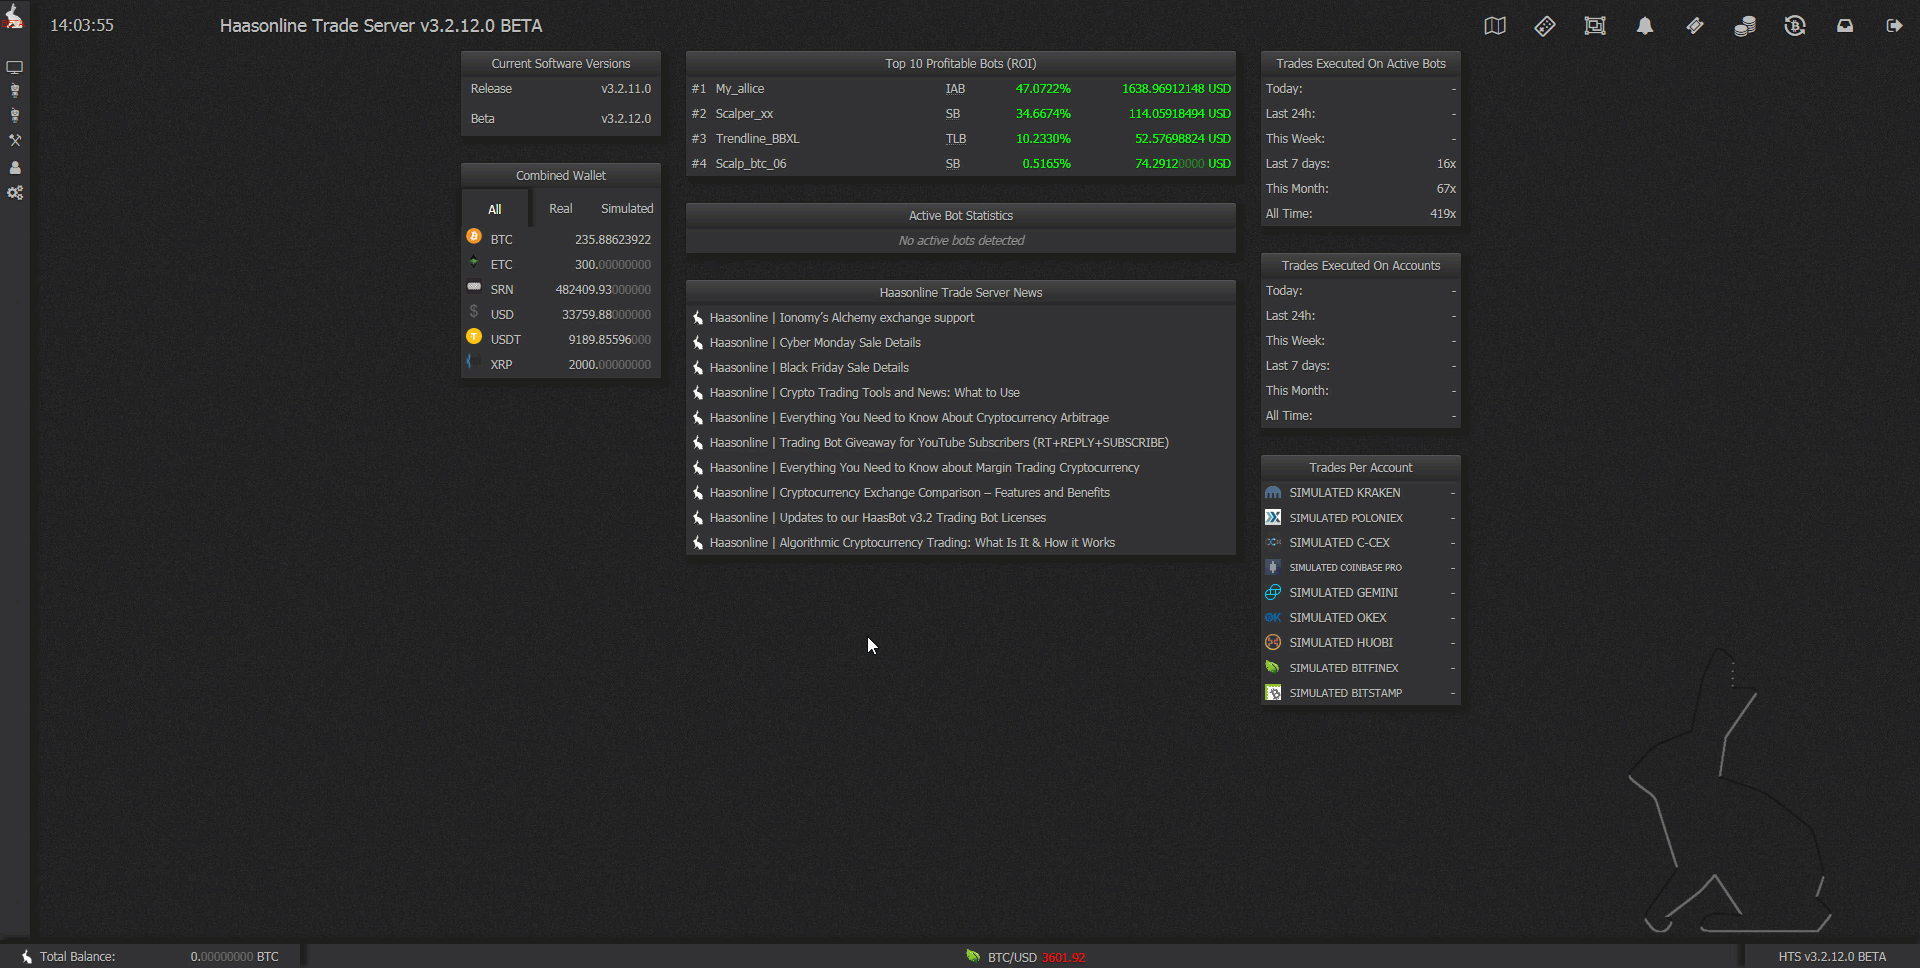Open the crossed pickaxe tools icon
1920x968 pixels.
point(14,141)
